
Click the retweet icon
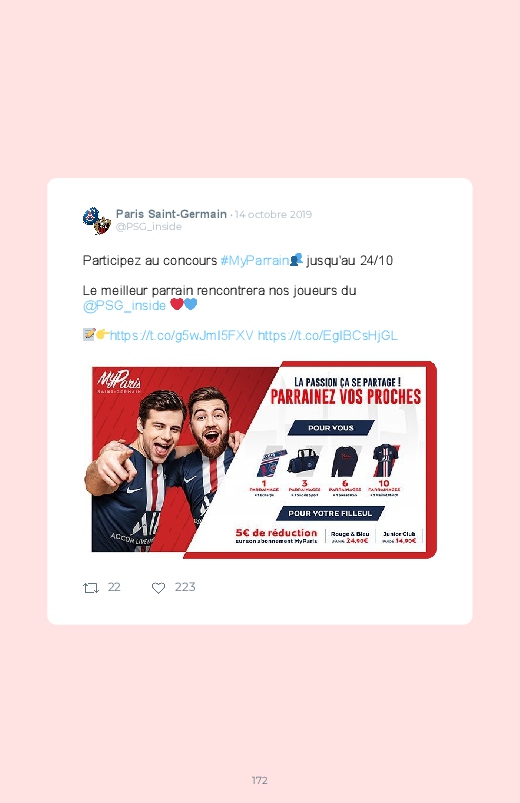point(91,588)
